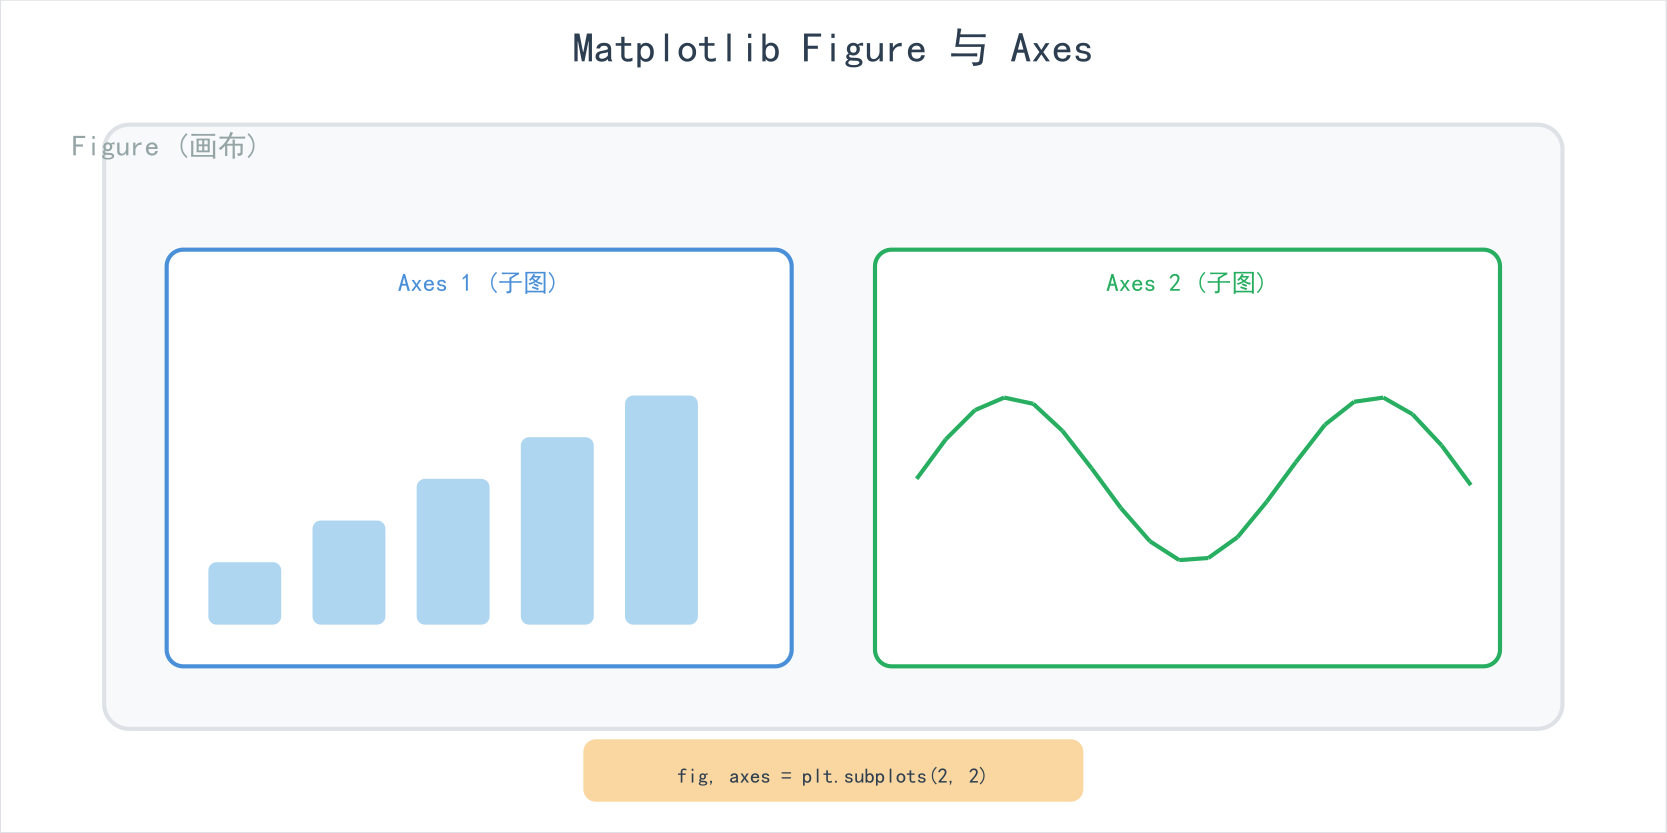Click the blue border of the Axes 1 panel
Screen dimensions: 1667x833
167,458
